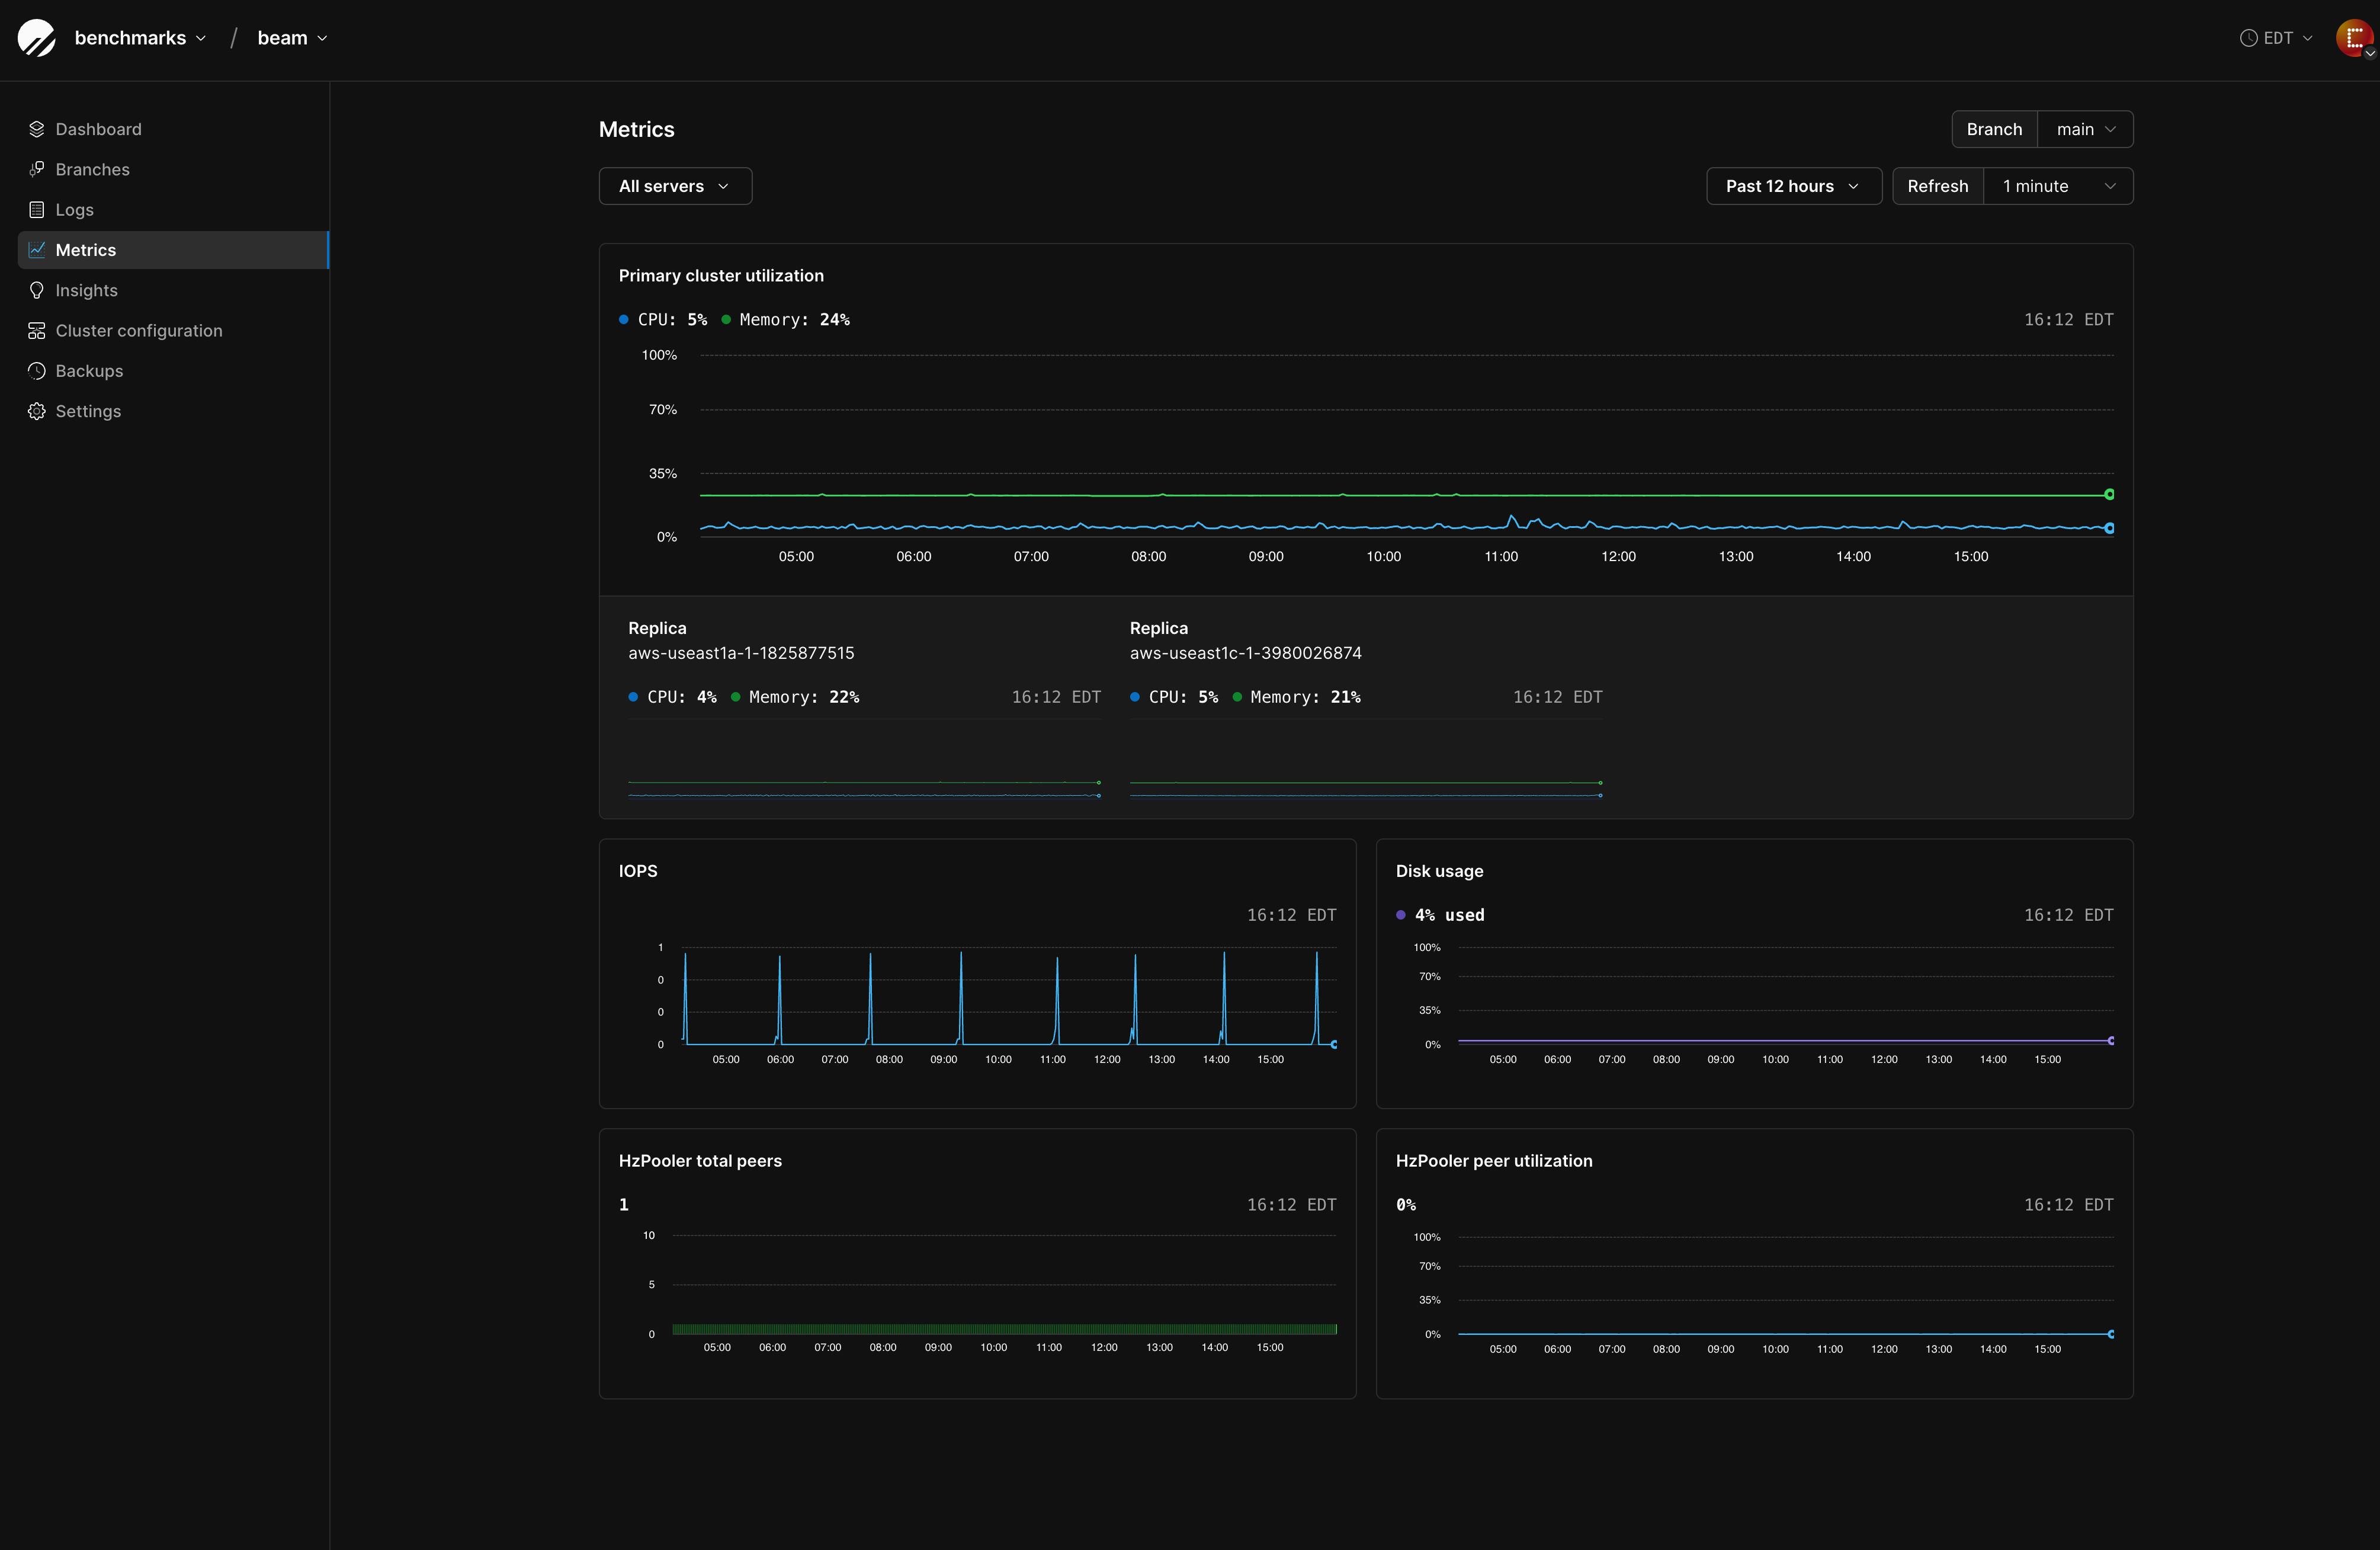This screenshot has height=1550, width=2380.
Task: Open the user avatar menu
Action: 2354,38
